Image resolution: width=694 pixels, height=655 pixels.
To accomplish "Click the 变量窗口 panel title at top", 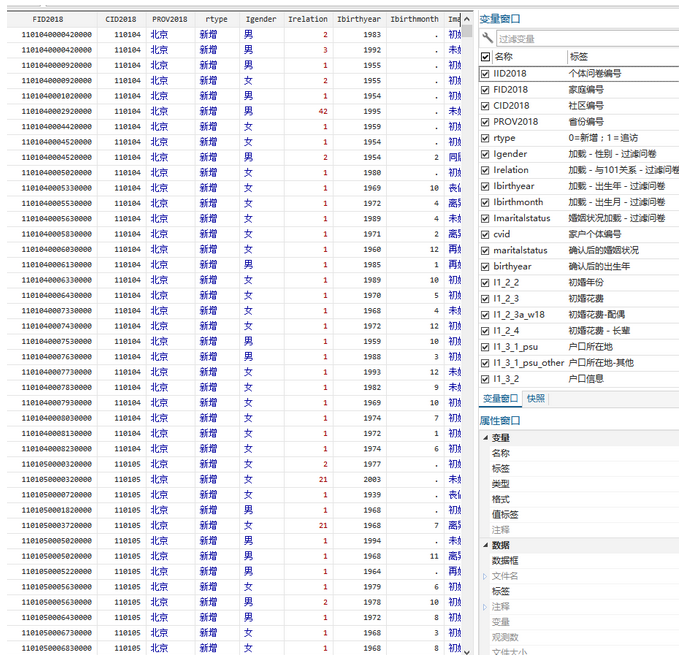I will pos(500,19).
